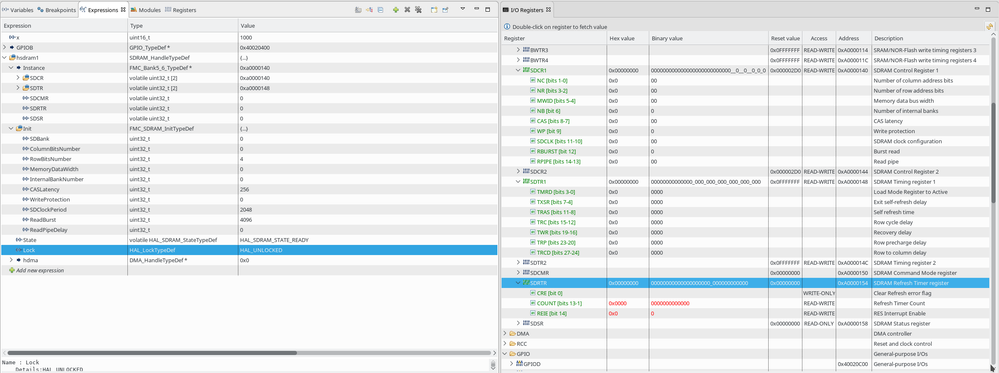Viewport: 999px width, 373px height.
Task: Select the CASLatency expression row
Action: 248,189
